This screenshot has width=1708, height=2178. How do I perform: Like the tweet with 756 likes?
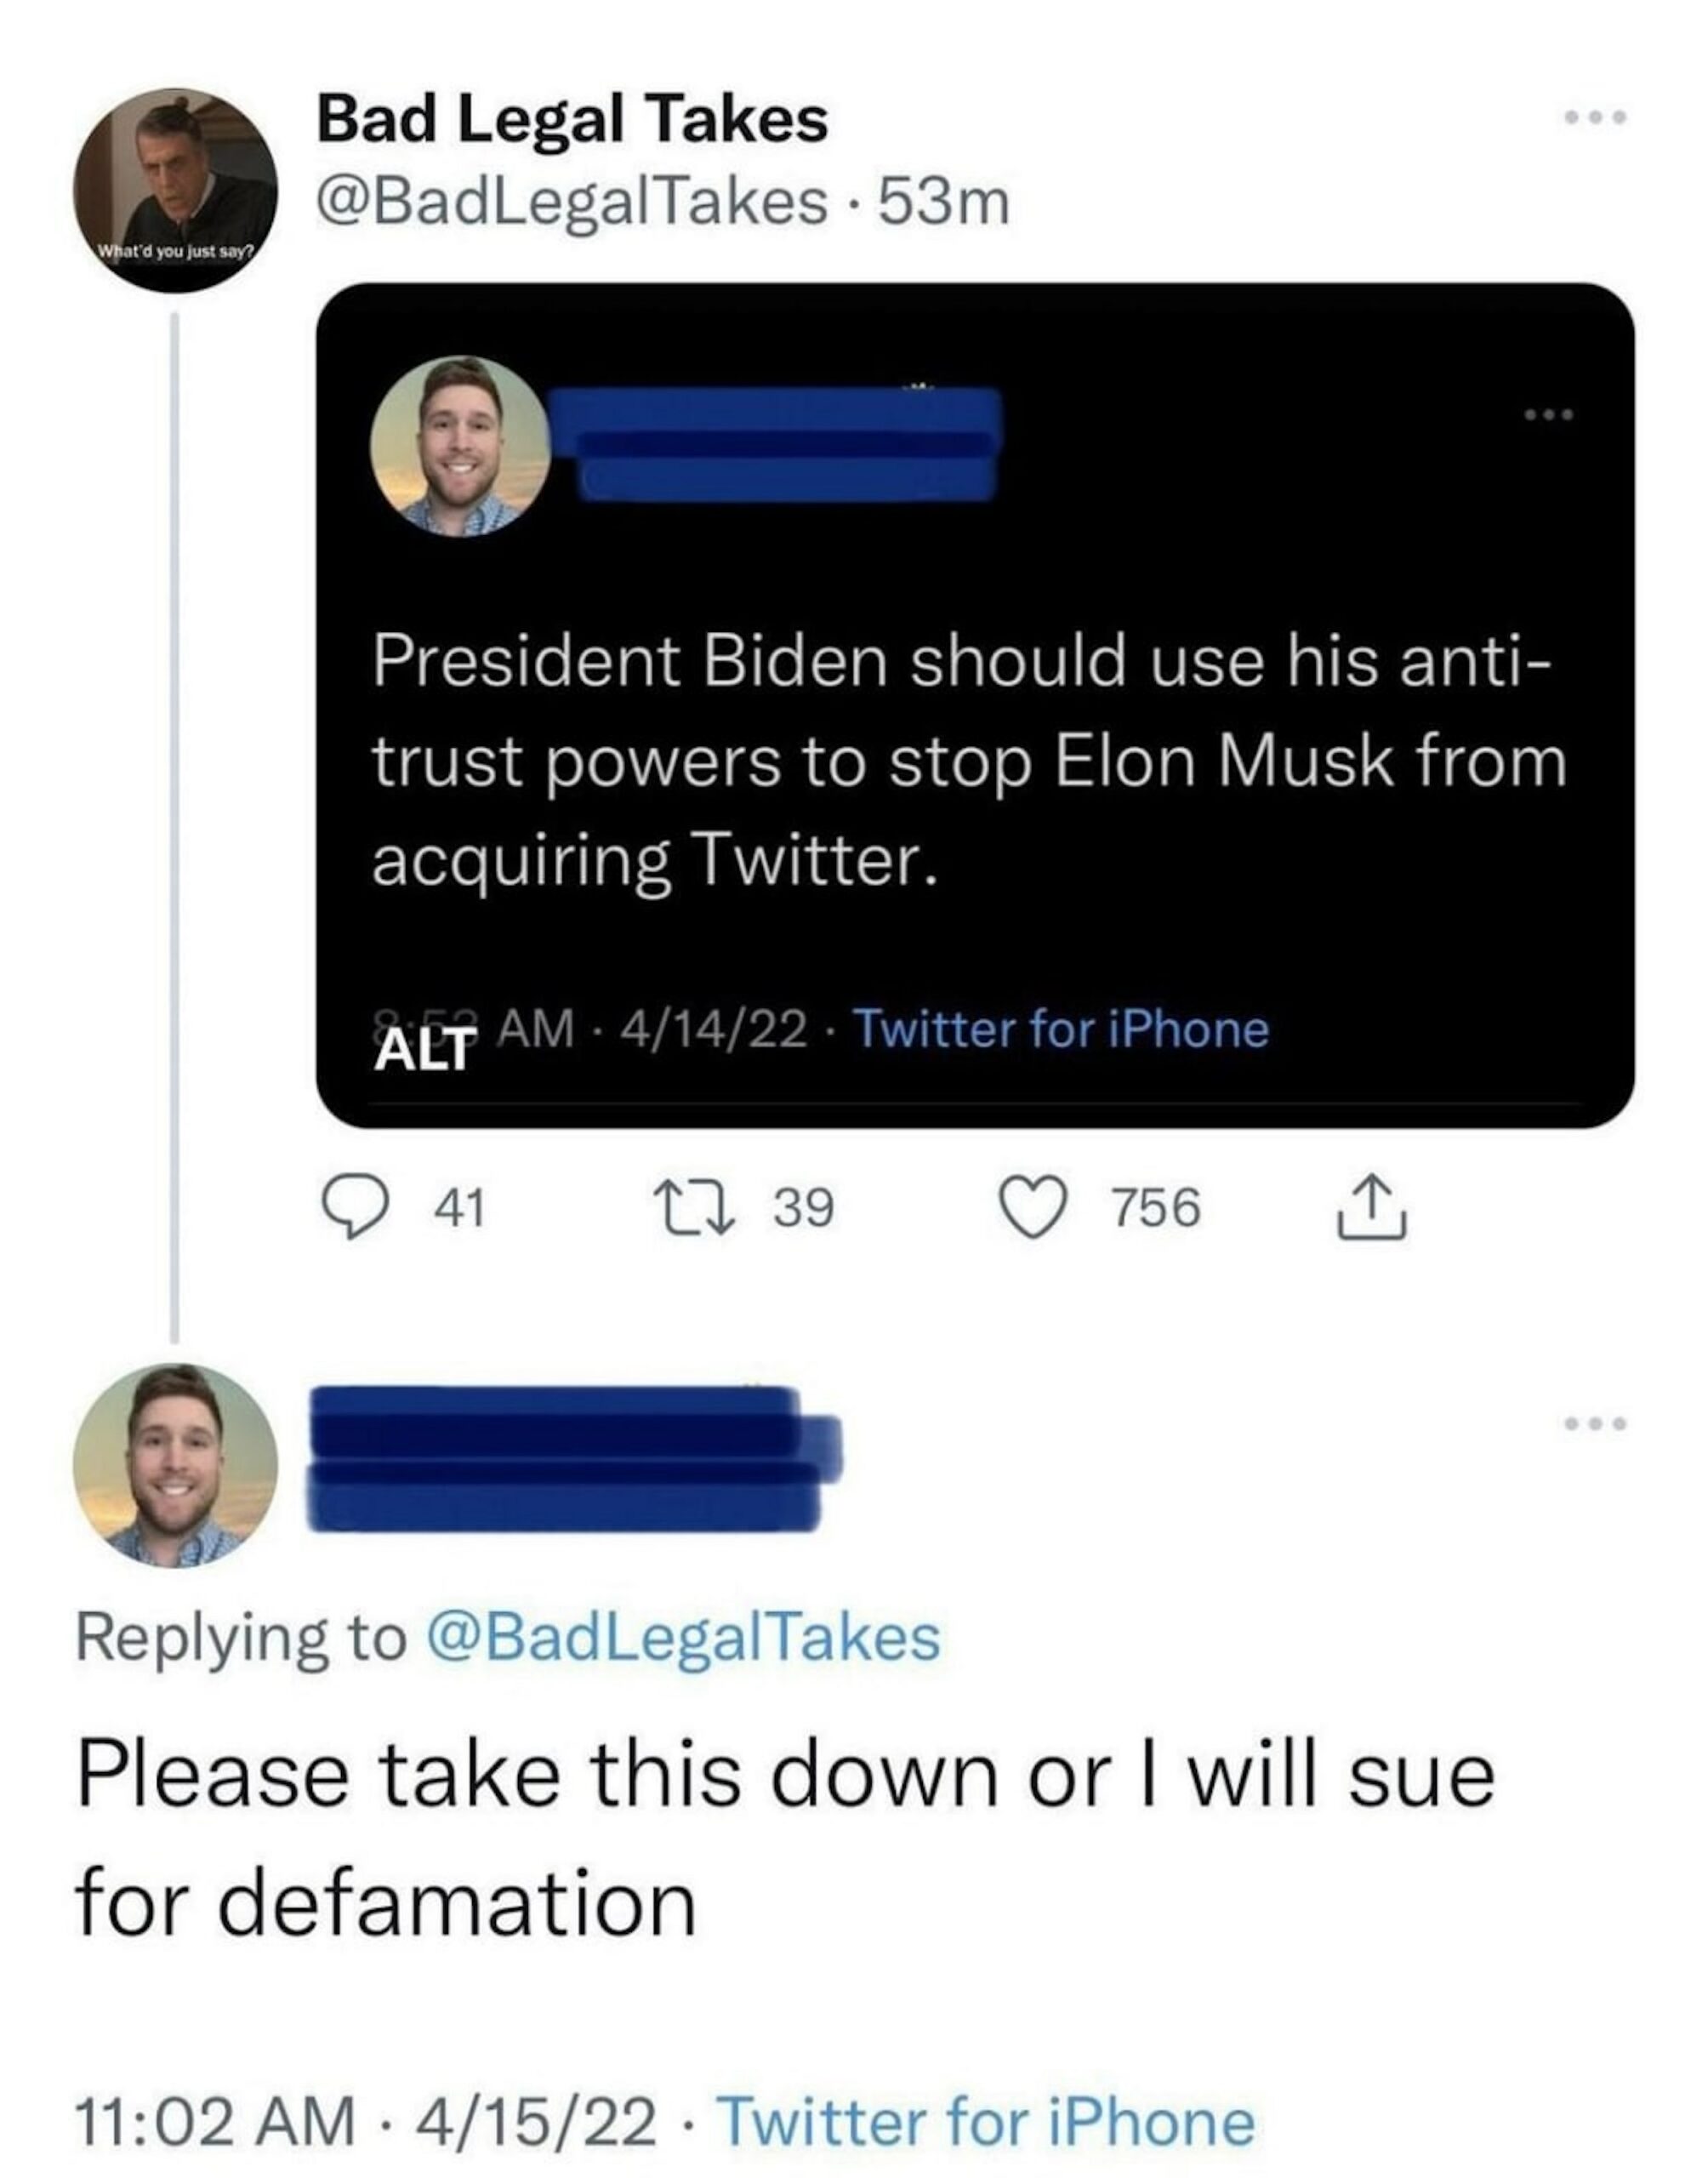tap(1033, 1207)
